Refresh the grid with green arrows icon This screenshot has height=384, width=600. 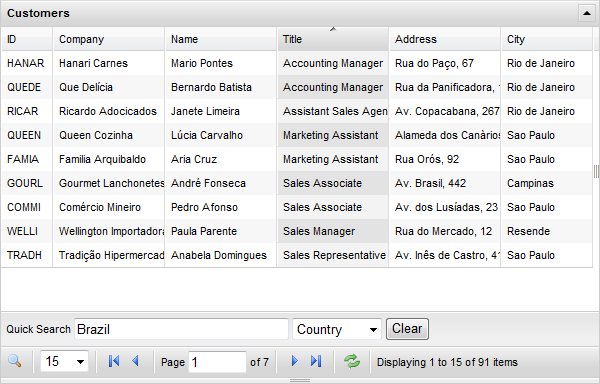point(352,361)
